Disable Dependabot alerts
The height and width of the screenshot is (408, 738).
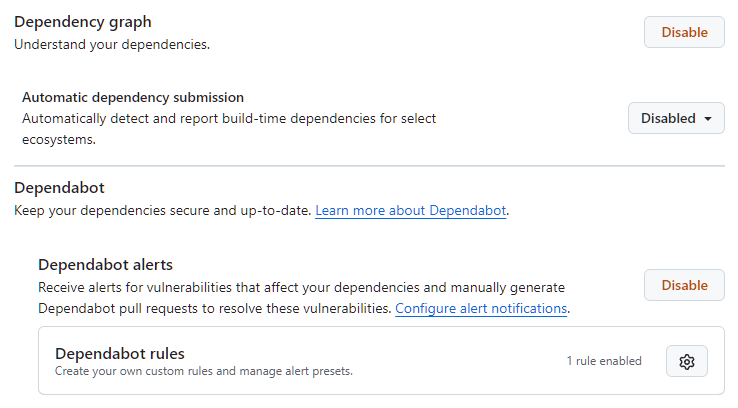click(x=684, y=285)
